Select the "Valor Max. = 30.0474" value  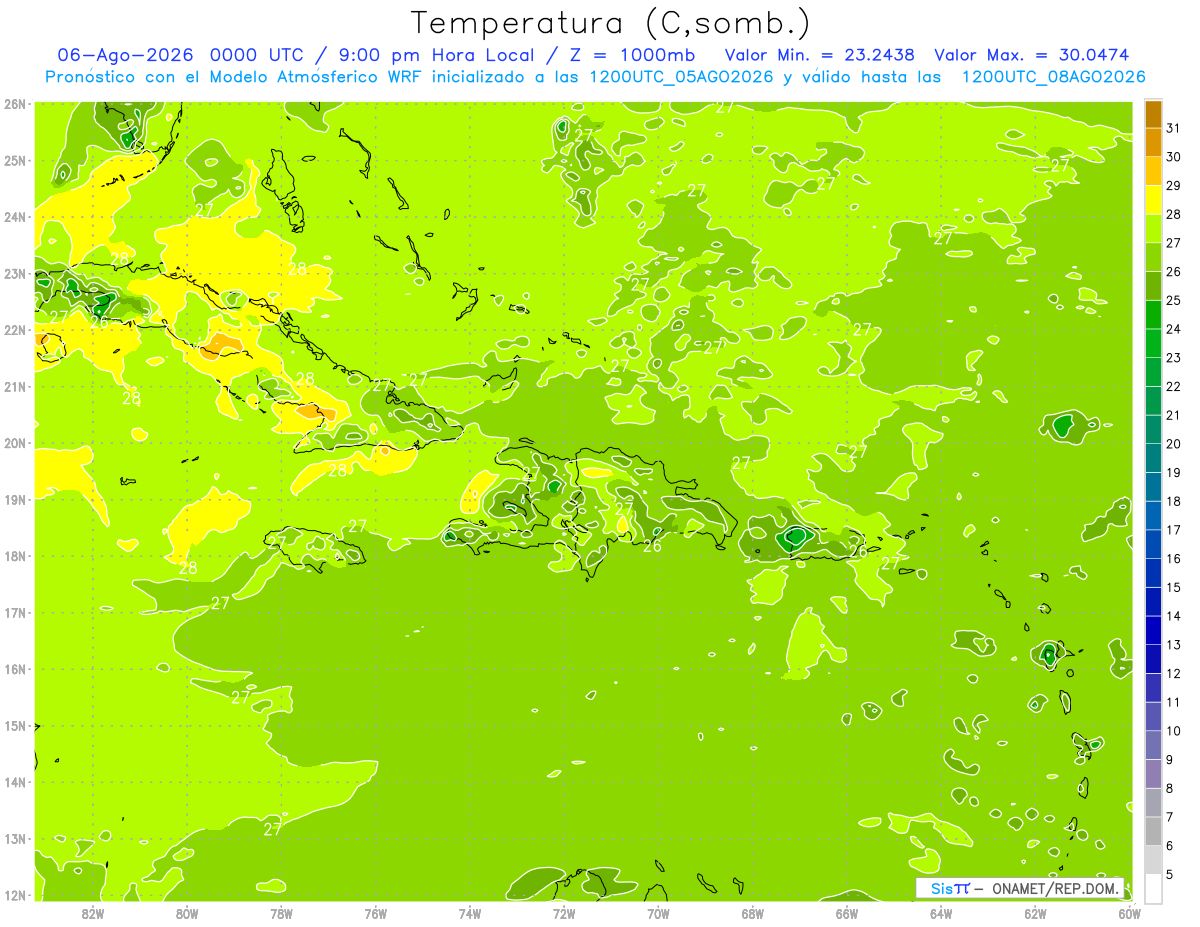(x=1032, y=55)
